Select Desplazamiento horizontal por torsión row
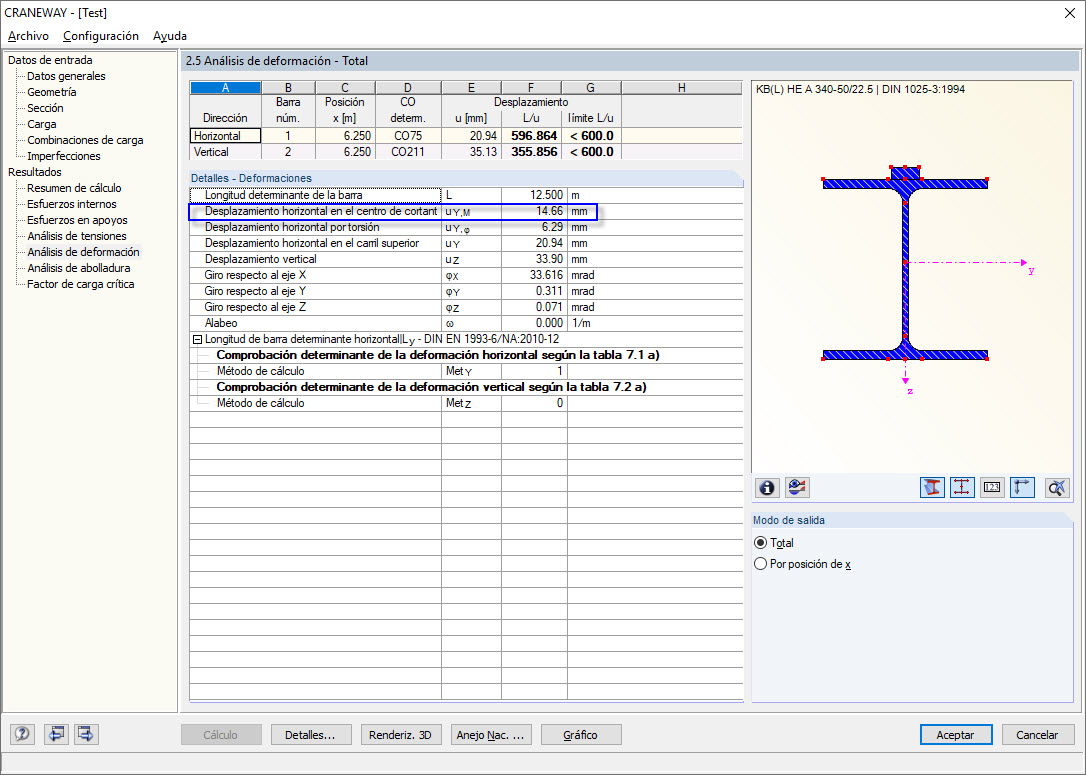Image resolution: width=1086 pixels, height=775 pixels. 466,227
